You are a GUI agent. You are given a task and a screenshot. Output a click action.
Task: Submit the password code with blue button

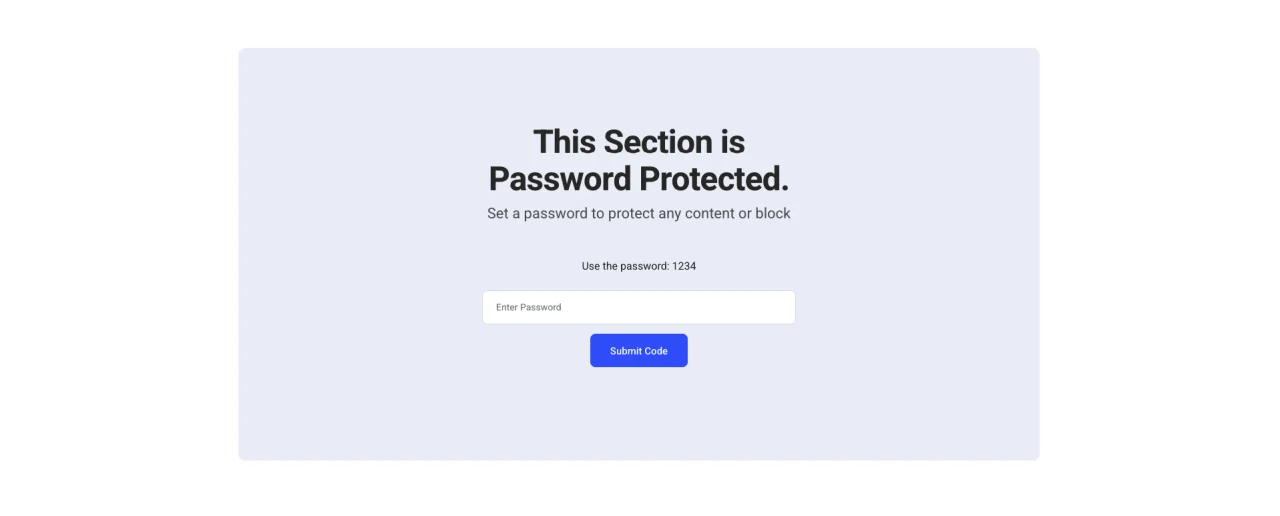click(x=638, y=351)
